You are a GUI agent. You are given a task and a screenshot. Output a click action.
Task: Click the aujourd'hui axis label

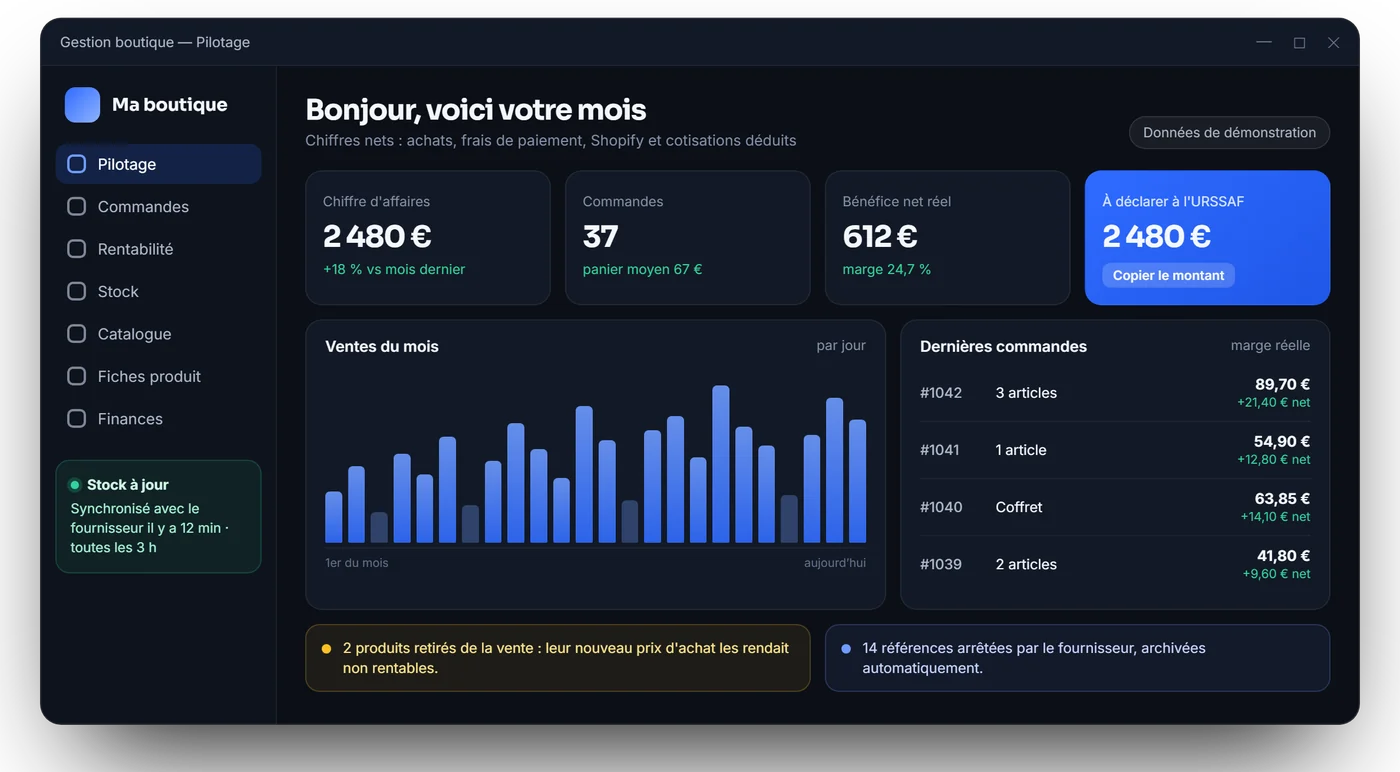835,563
